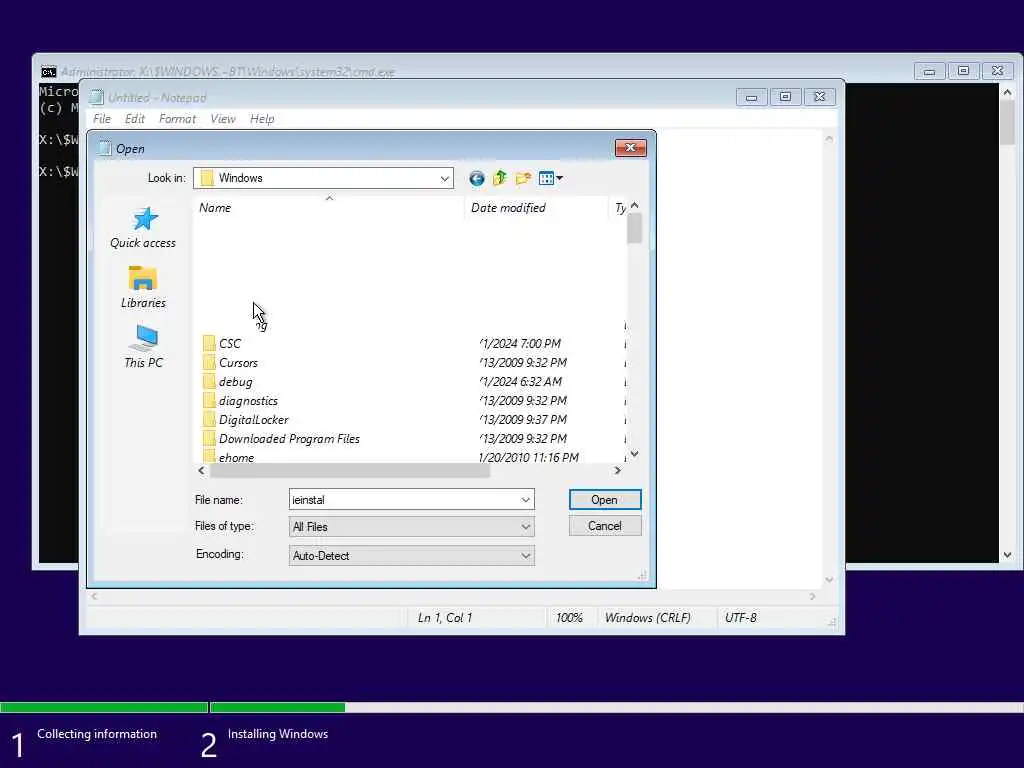The height and width of the screenshot is (768, 1024).
Task: Click 'UTF-8' status bar entry
Action: (741, 618)
